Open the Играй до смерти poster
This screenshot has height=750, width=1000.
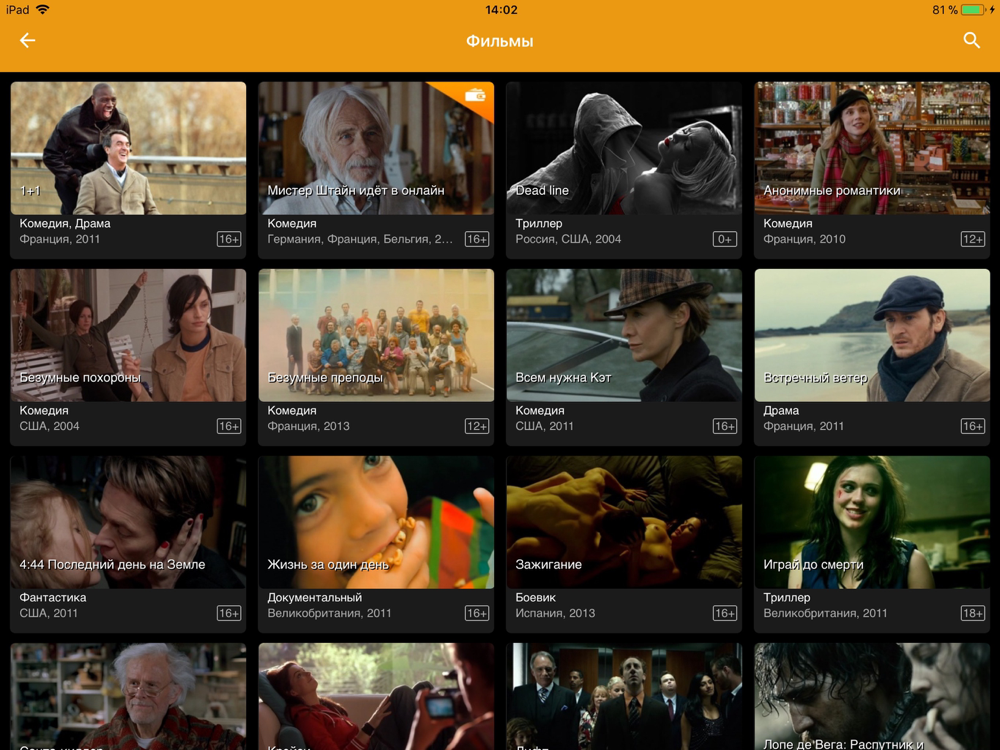pyautogui.click(x=872, y=522)
